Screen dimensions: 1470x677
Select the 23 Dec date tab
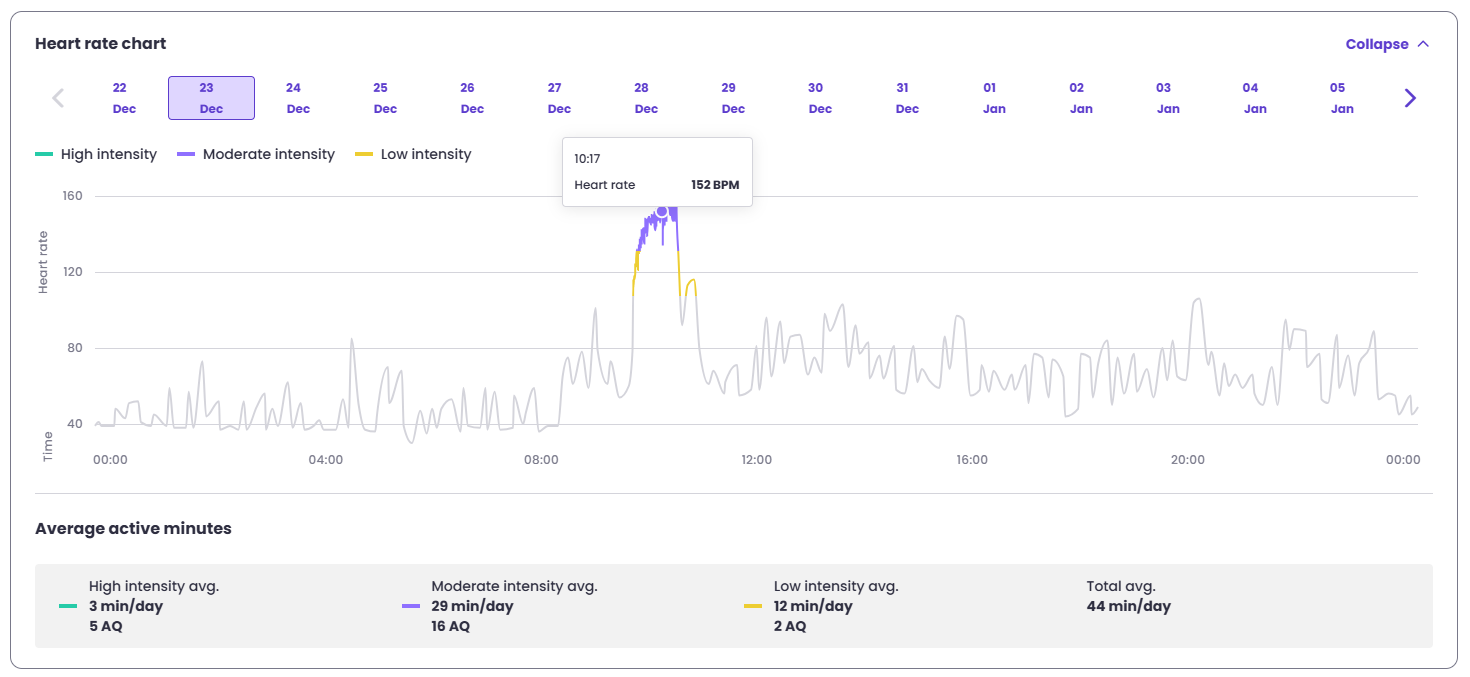[x=211, y=98]
